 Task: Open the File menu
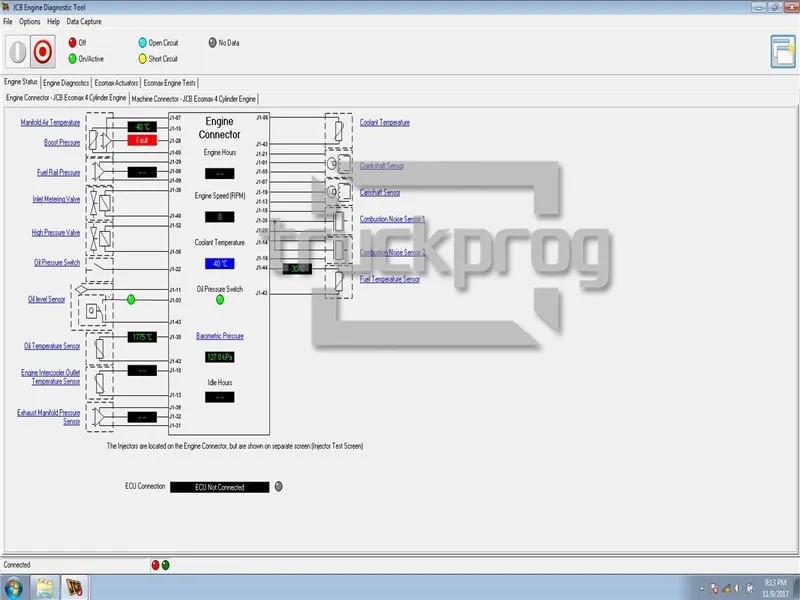coord(8,21)
